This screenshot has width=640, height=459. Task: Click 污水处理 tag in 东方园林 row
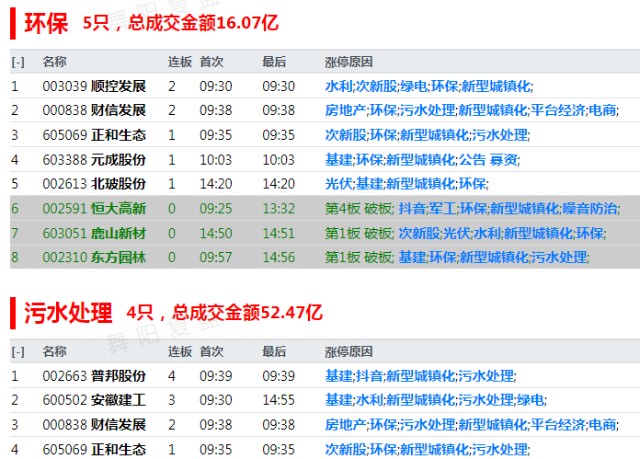[559, 257]
